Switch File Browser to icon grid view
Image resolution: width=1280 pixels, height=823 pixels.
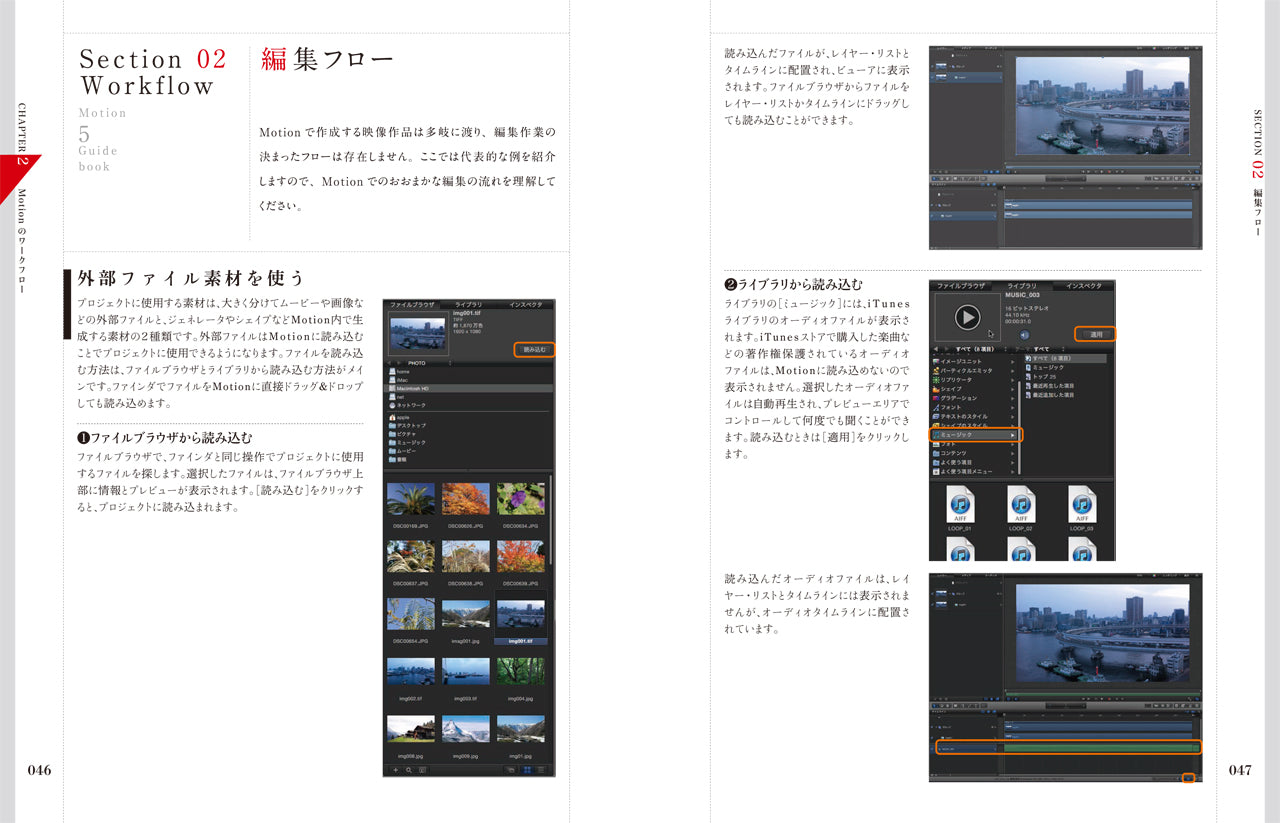pos(527,770)
